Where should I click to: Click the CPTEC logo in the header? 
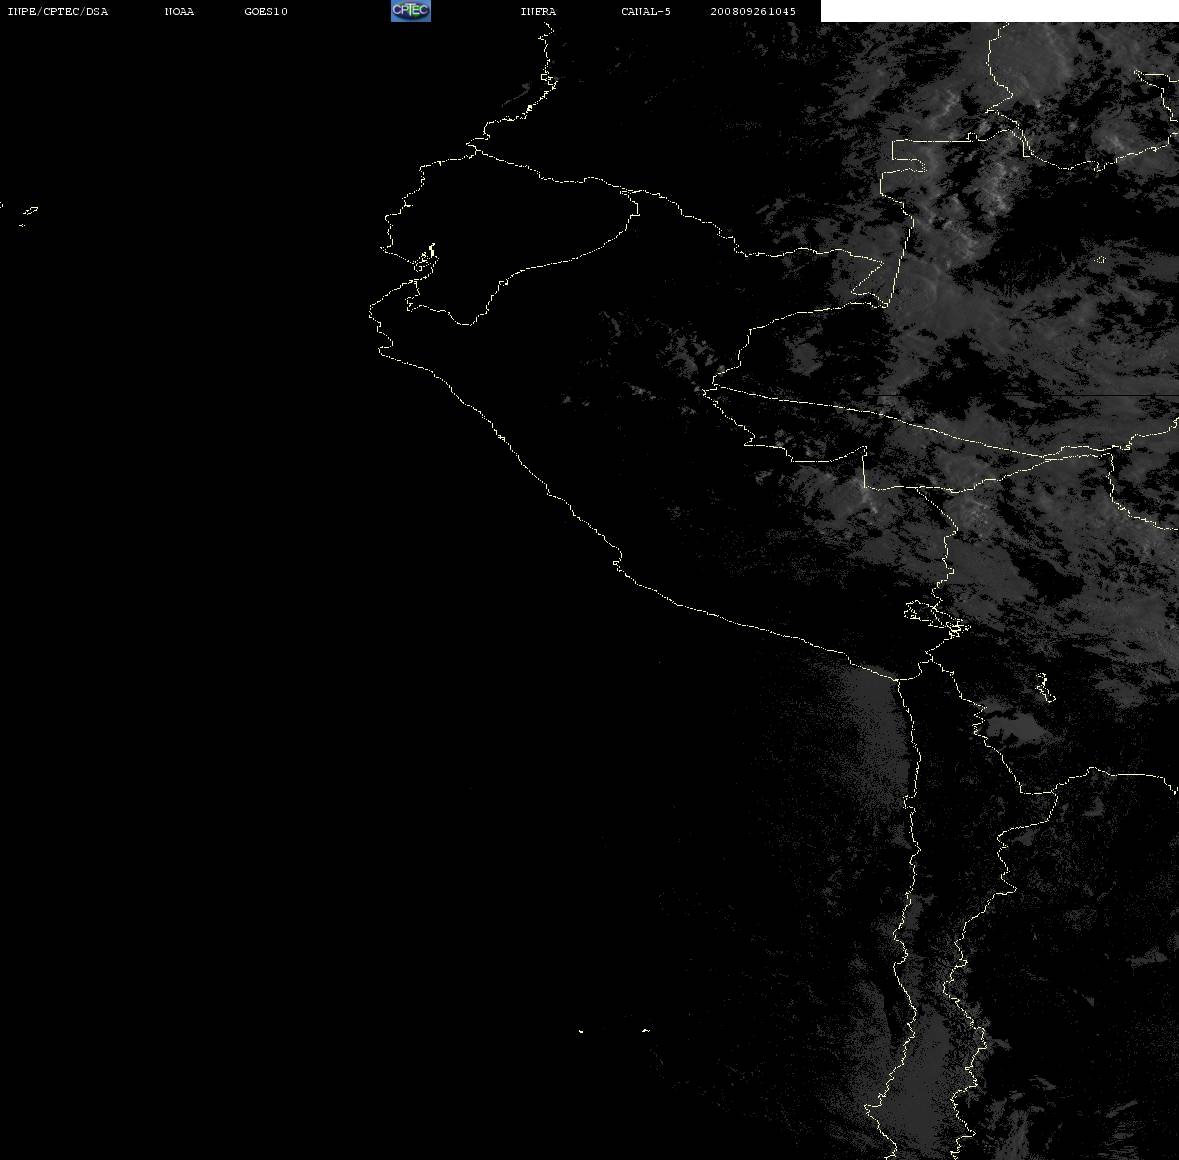tap(411, 11)
